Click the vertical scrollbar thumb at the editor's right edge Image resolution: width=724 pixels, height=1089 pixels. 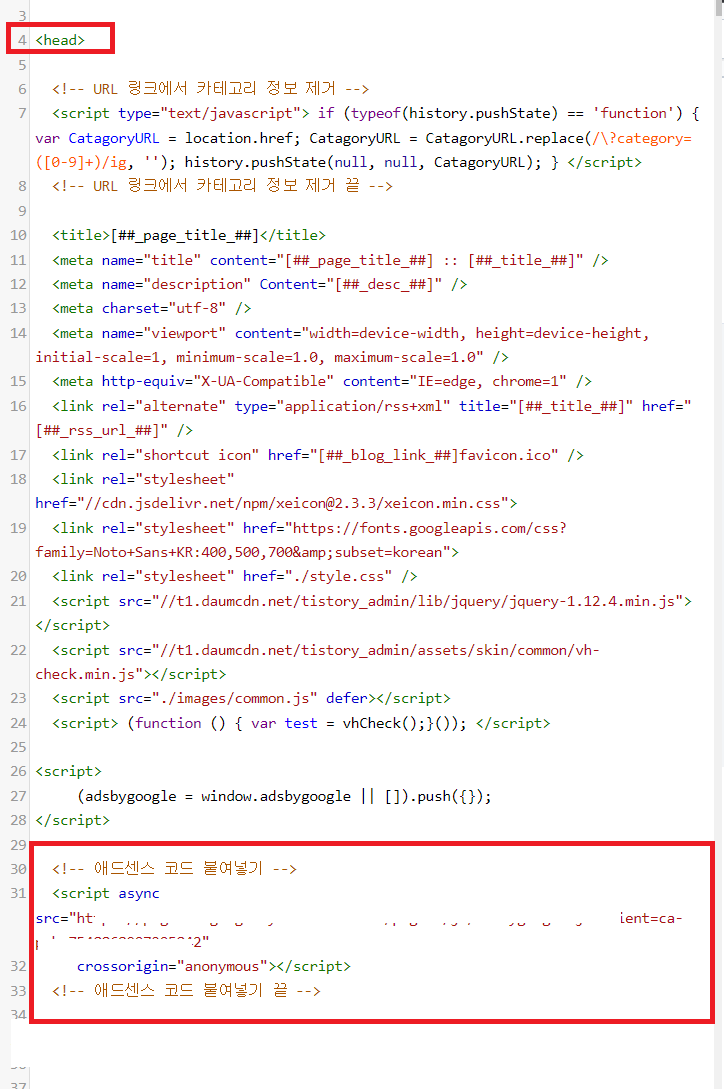pos(719,7)
